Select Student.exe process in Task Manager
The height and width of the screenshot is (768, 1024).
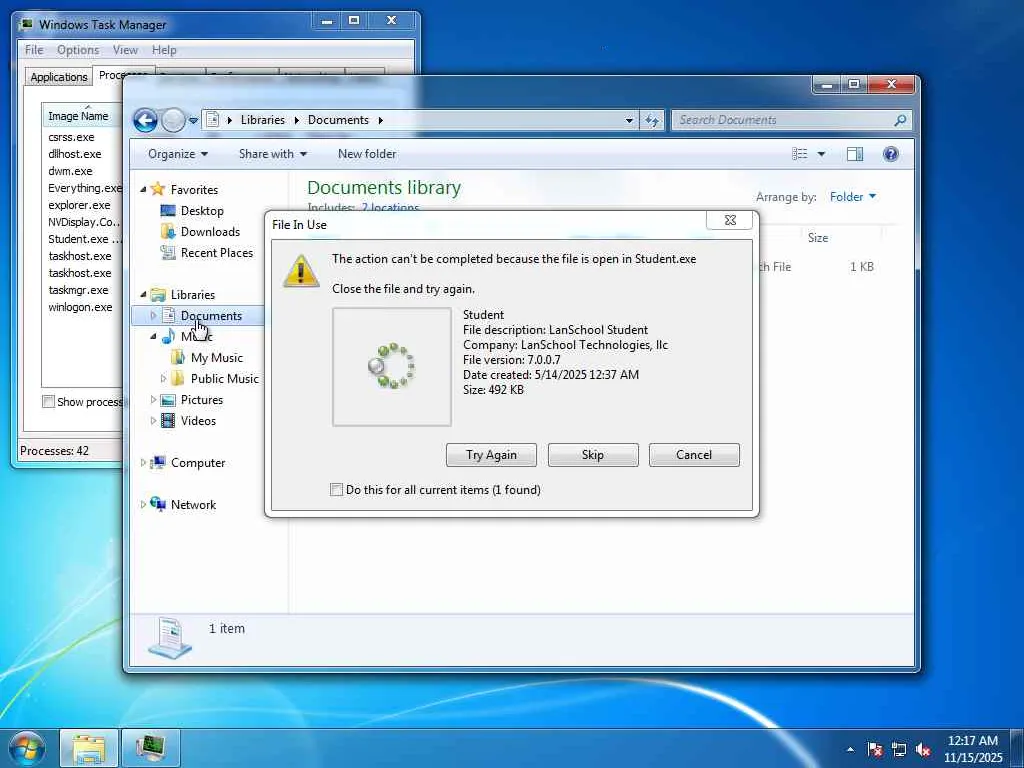point(83,239)
